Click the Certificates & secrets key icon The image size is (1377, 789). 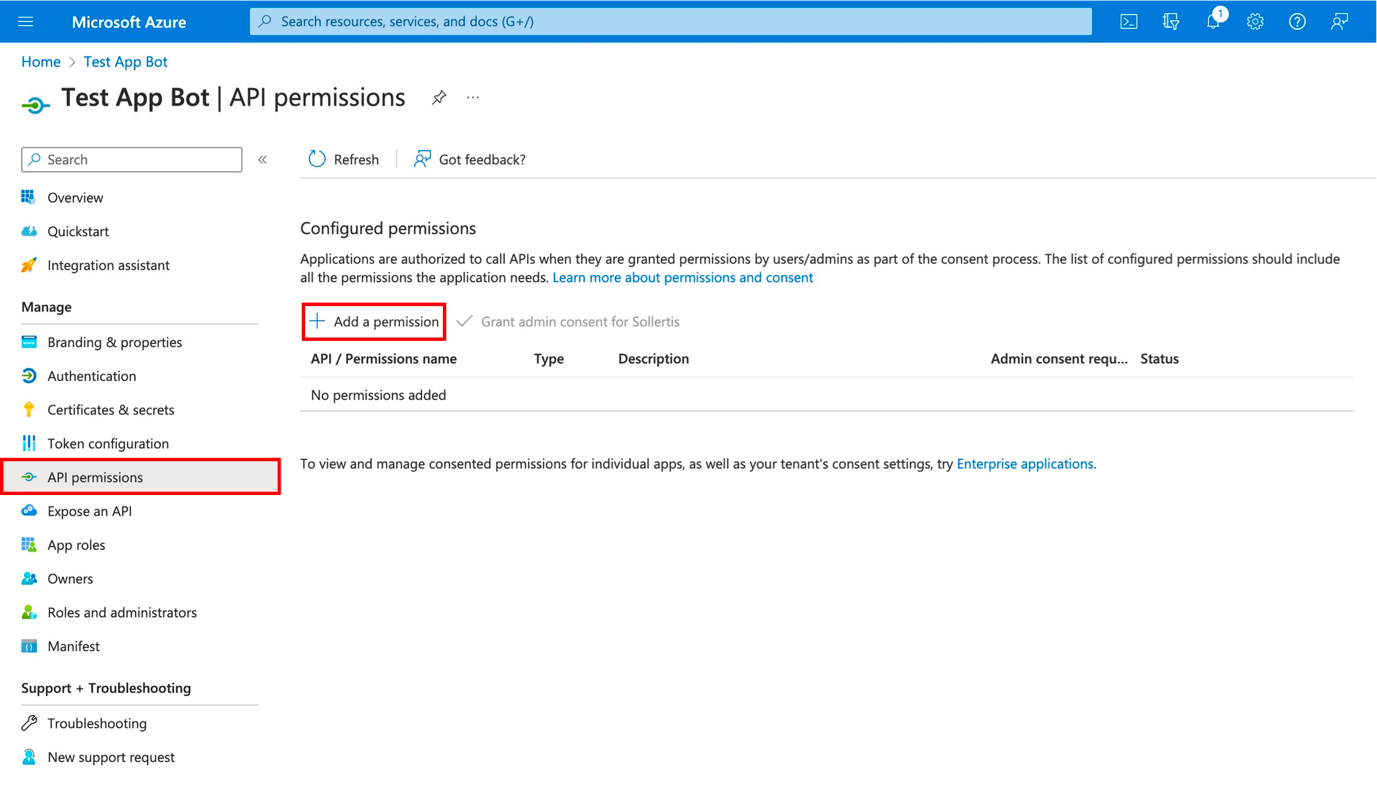[x=29, y=410]
